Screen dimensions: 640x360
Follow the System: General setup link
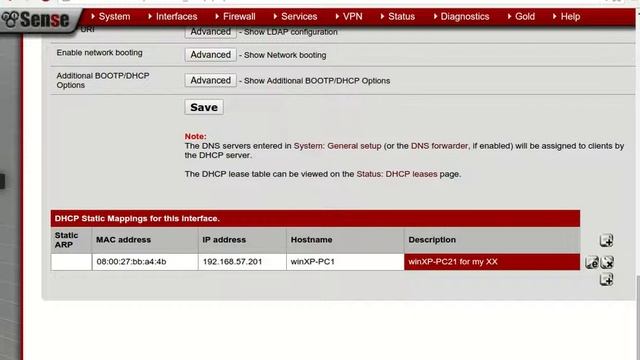coord(337,146)
